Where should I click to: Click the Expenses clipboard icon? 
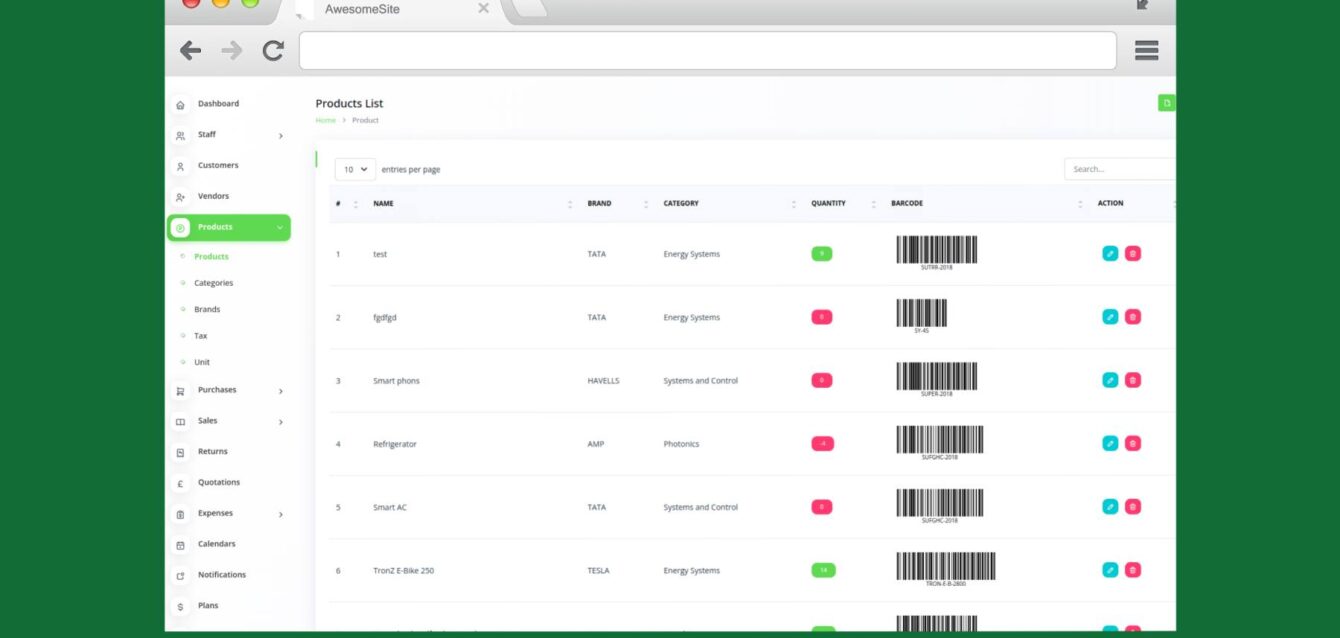click(180, 515)
